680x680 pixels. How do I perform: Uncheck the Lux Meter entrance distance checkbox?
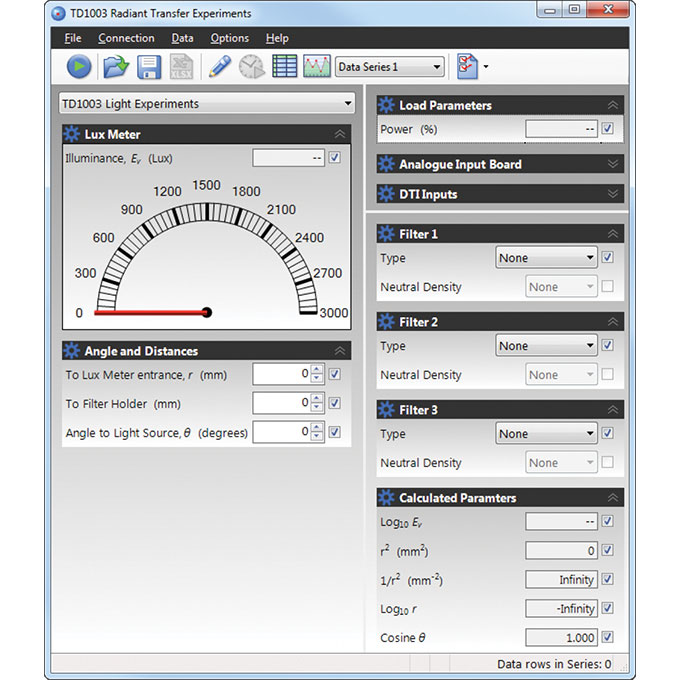coord(334,374)
